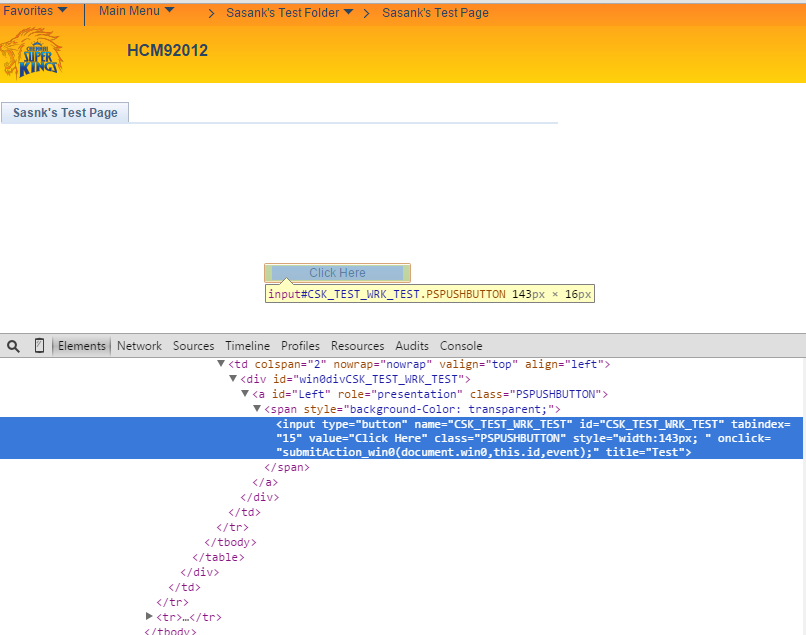Open the Sources DevTools tab
Image resolution: width=806 pixels, height=635 pixels.
[x=193, y=346]
